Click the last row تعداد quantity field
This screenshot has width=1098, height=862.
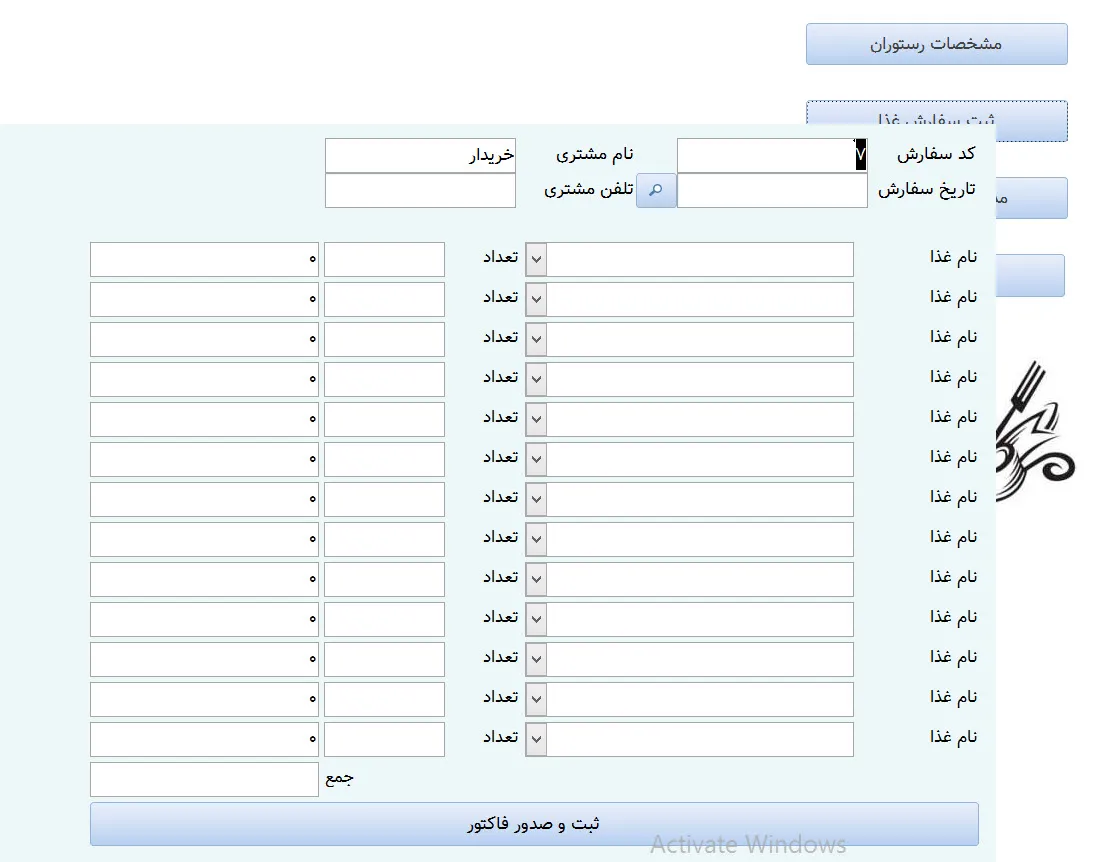click(x=384, y=740)
